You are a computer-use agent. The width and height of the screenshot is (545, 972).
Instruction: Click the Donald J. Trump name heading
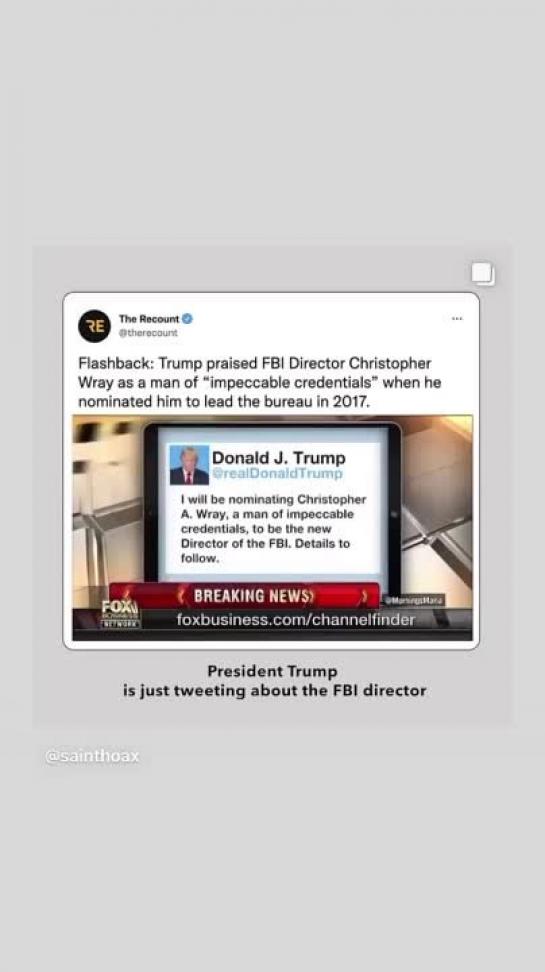(x=278, y=458)
